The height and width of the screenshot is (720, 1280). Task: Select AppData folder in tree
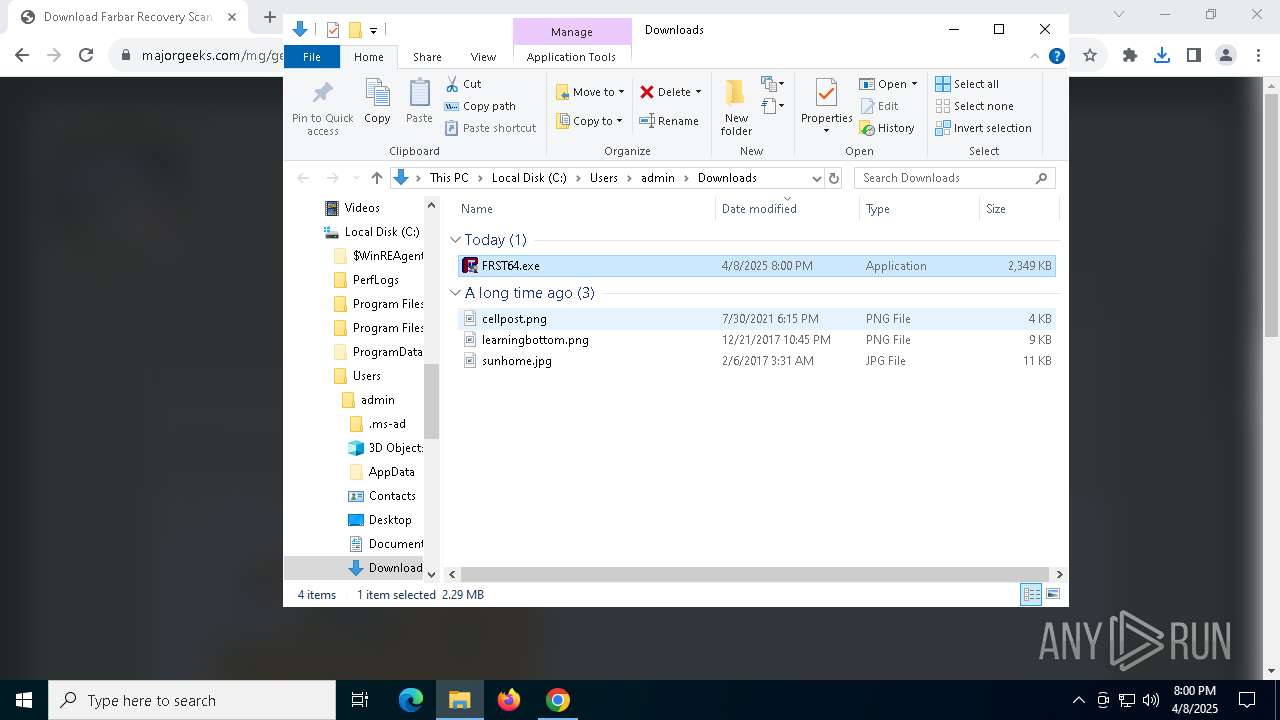(x=391, y=472)
